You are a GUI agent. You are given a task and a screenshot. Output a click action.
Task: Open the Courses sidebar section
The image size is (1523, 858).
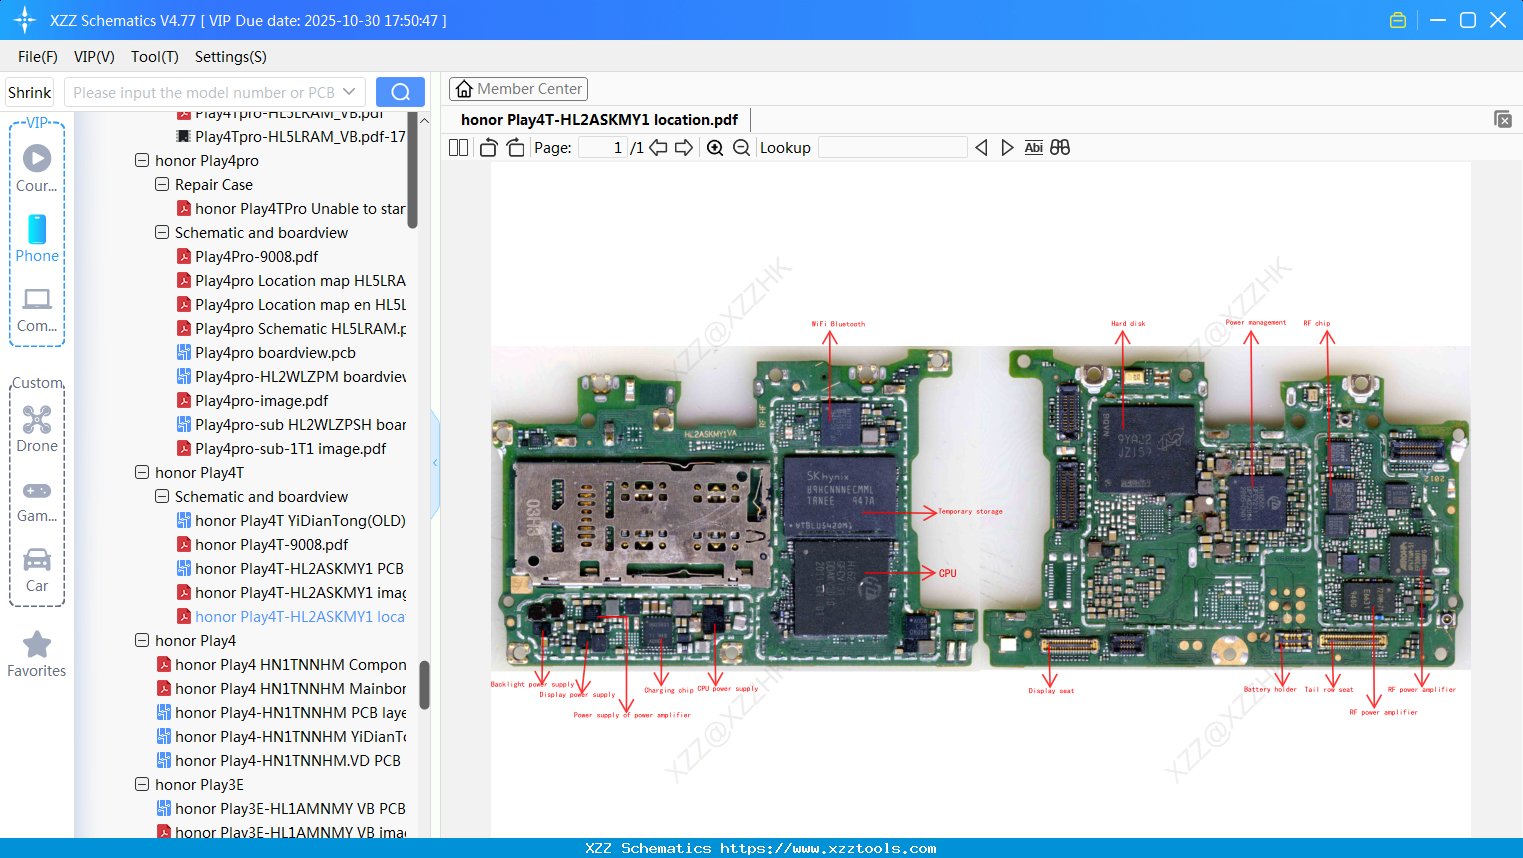point(37,168)
